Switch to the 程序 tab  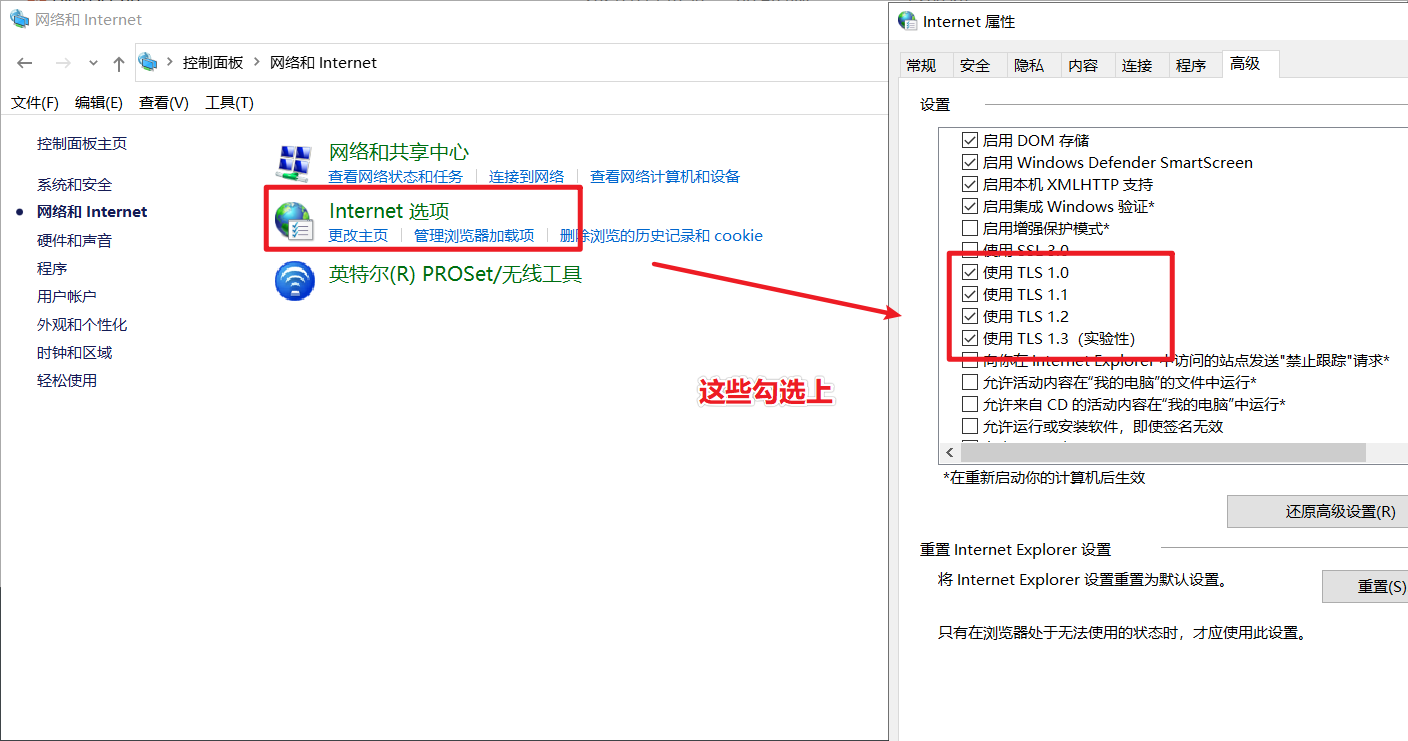point(1191,65)
